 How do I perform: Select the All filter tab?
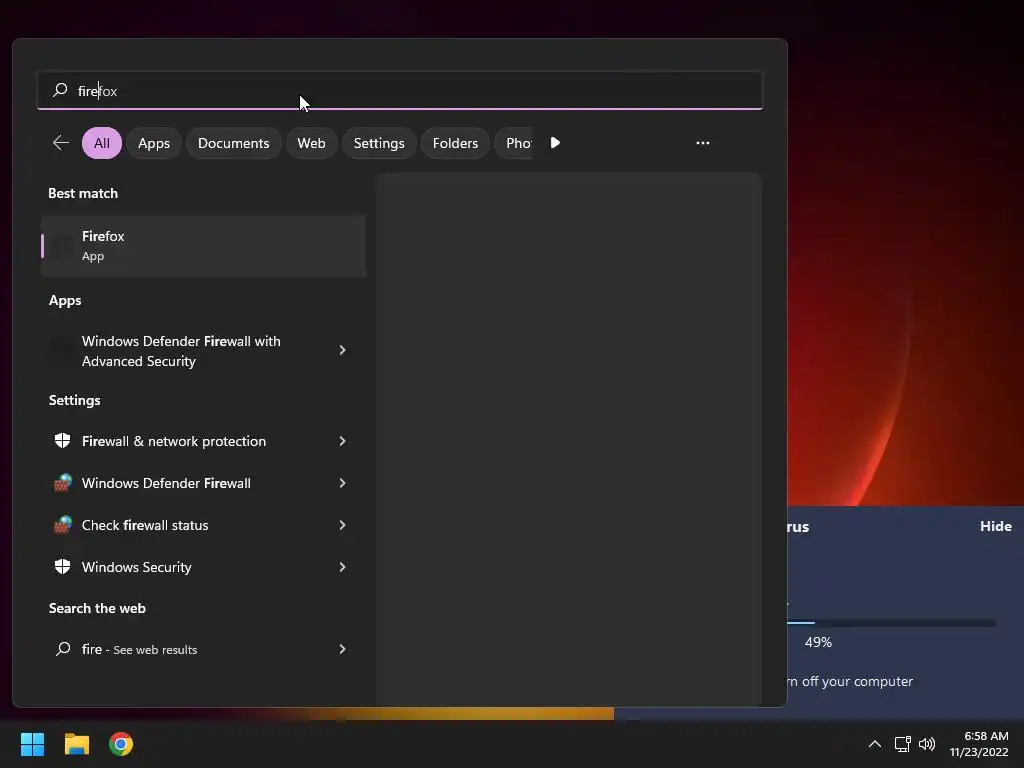click(102, 143)
